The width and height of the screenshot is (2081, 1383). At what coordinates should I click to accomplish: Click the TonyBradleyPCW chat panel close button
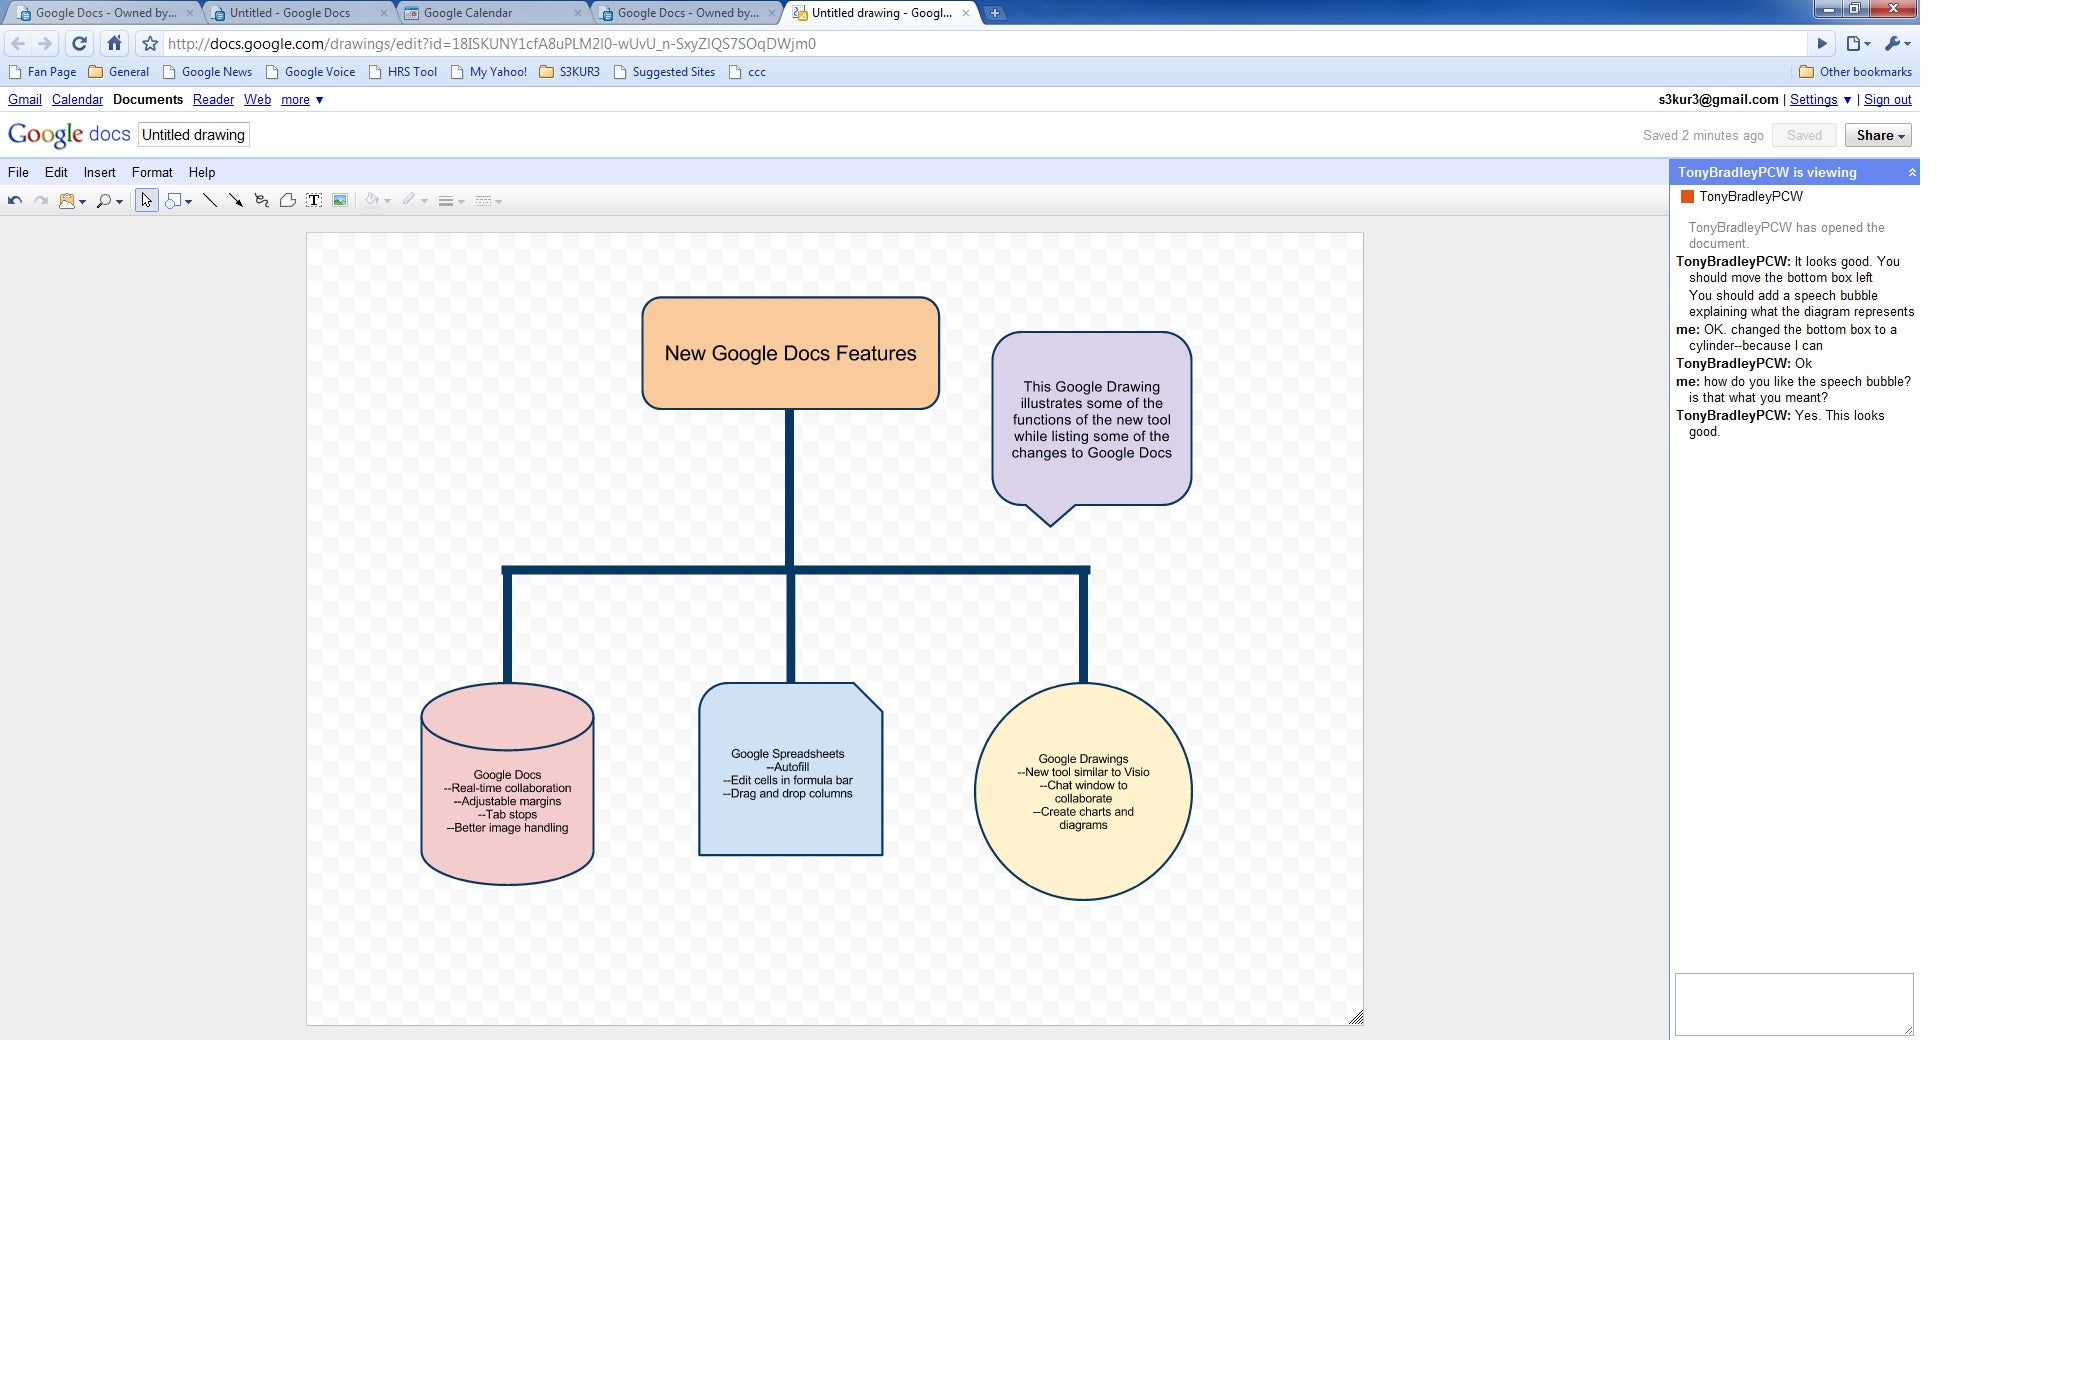tap(1913, 171)
